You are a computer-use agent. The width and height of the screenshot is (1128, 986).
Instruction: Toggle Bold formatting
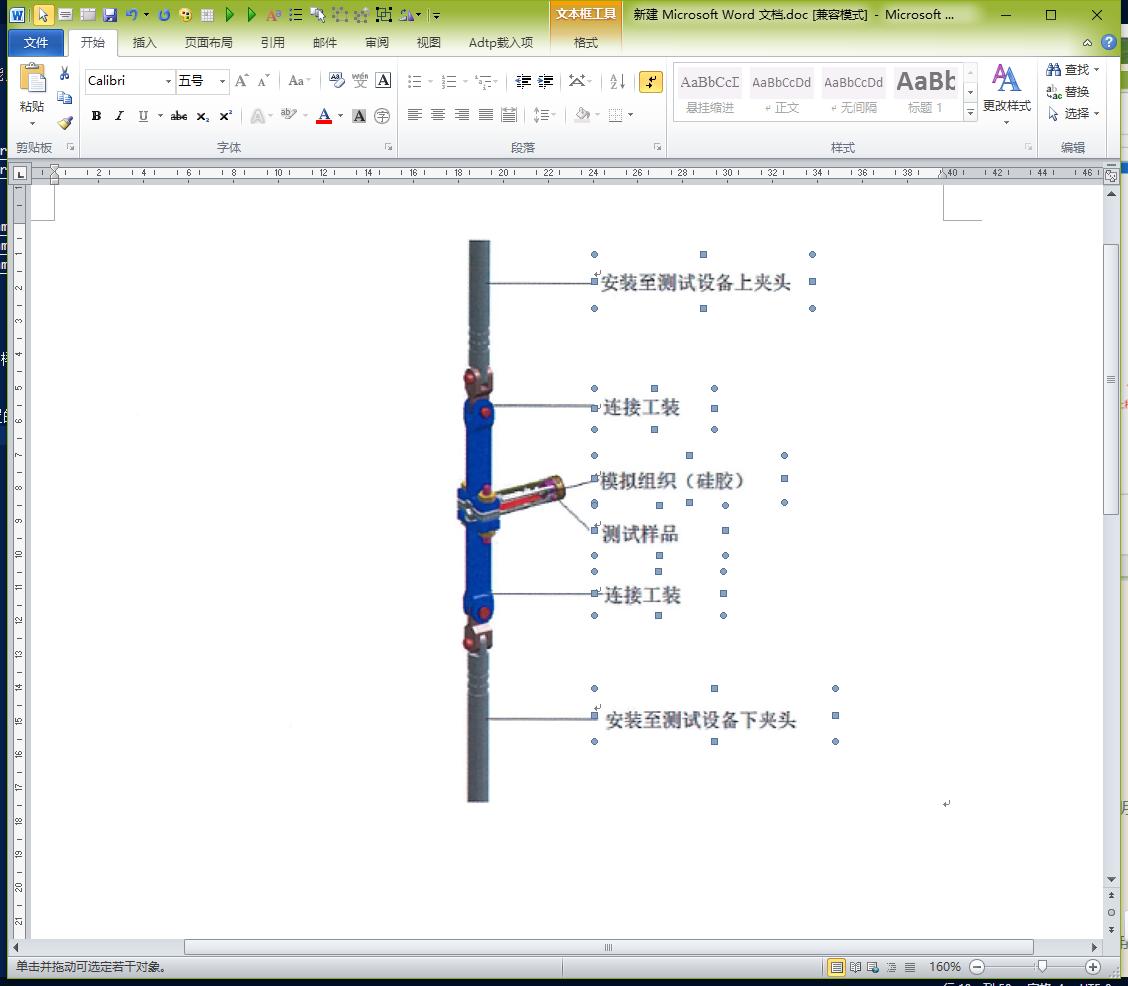coord(96,116)
